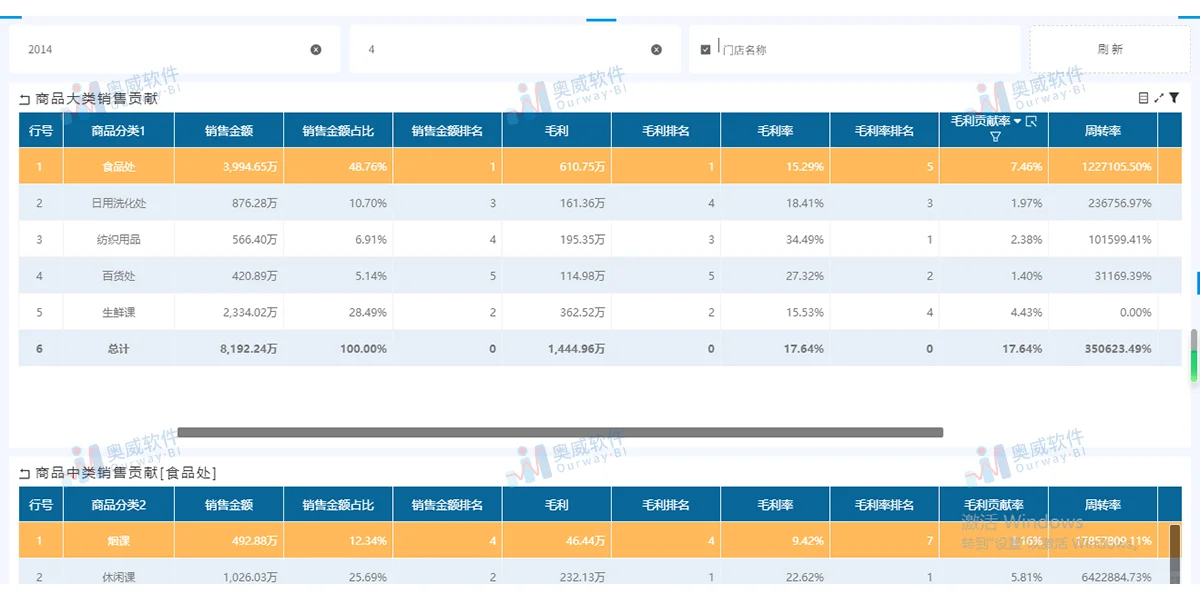Click the magnify/detail icon beside 毛利贡献率 header text

tap(1031, 121)
